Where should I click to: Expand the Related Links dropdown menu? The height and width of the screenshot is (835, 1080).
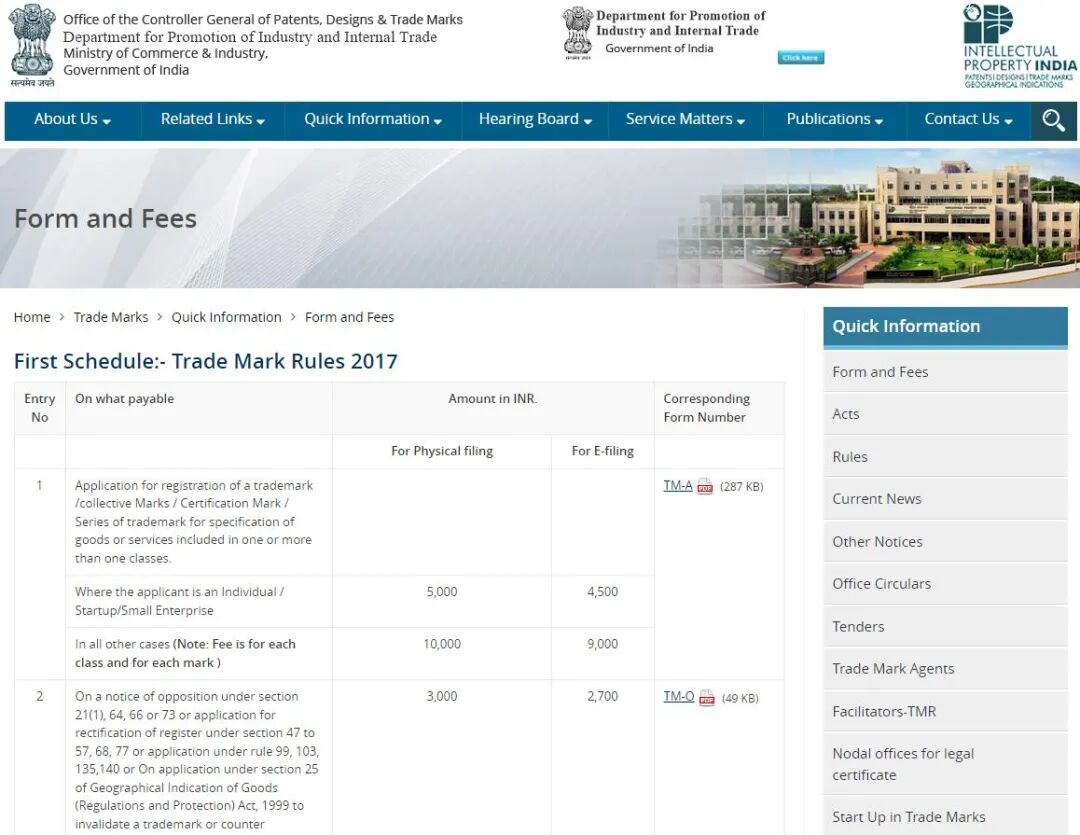[213, 119]
